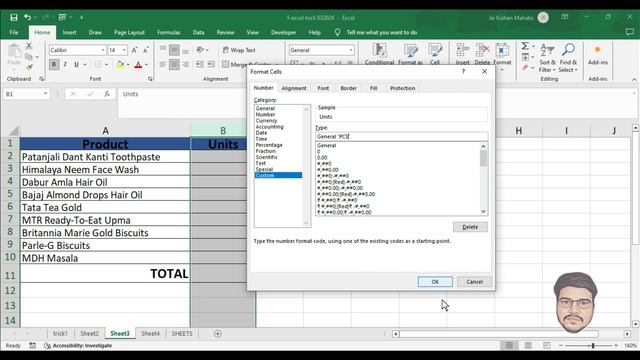Apply the Fill Color bucket icon
The height and width of the screenshot is (360, 640).
pyautogui.click(x=120, y=64)
